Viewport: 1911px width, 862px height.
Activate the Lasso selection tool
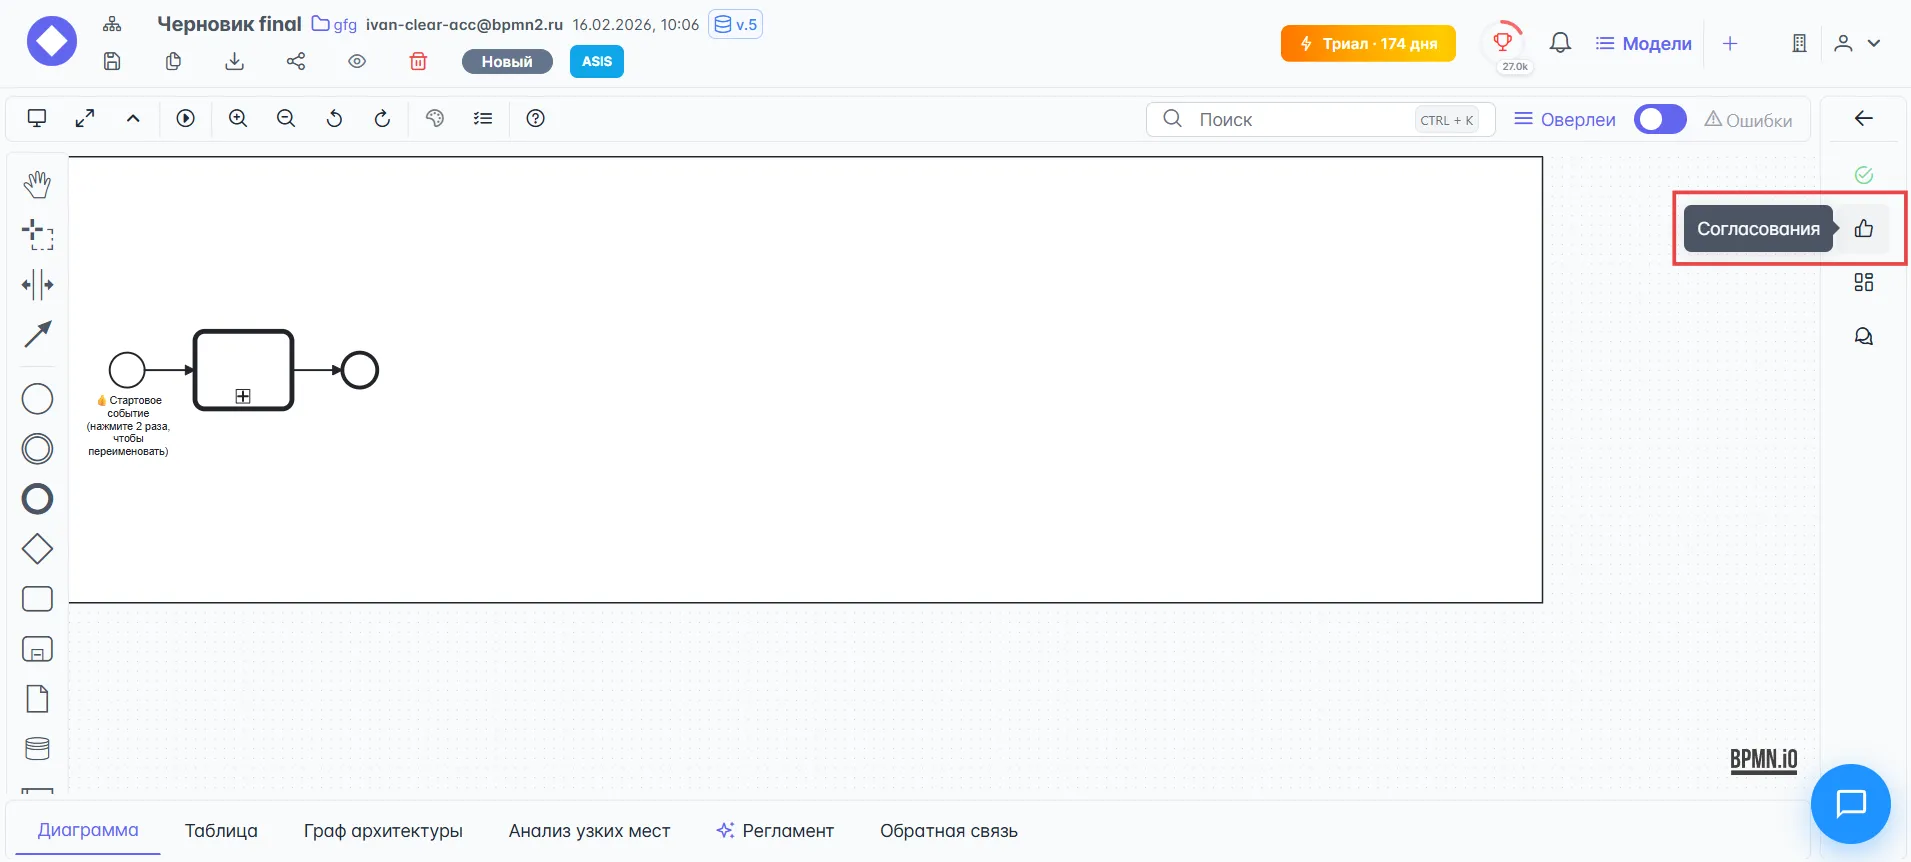(x=37, y=235)
